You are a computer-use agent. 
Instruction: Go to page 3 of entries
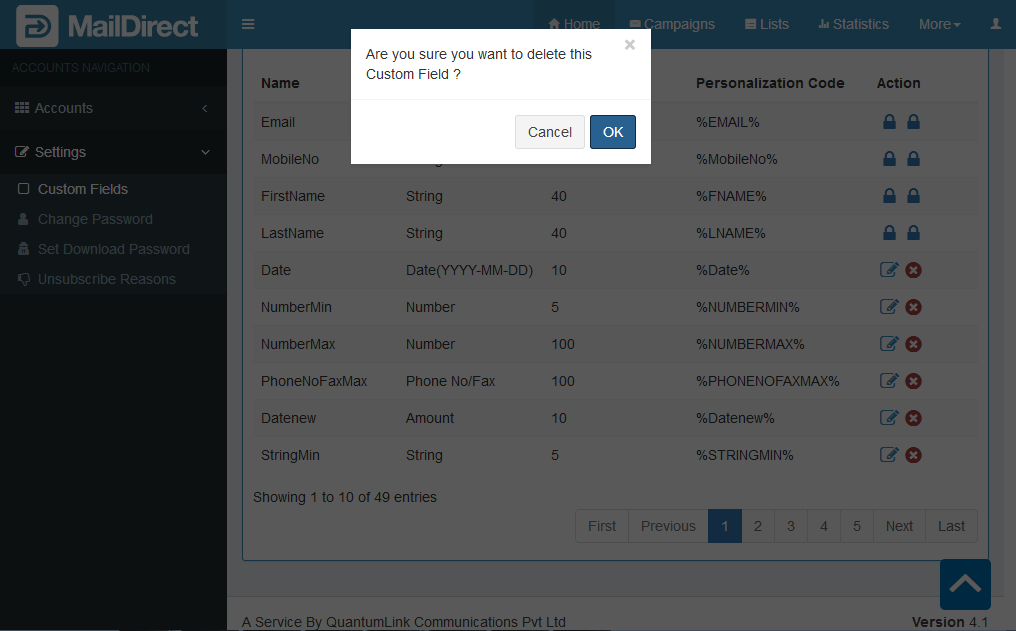[790, 526]
